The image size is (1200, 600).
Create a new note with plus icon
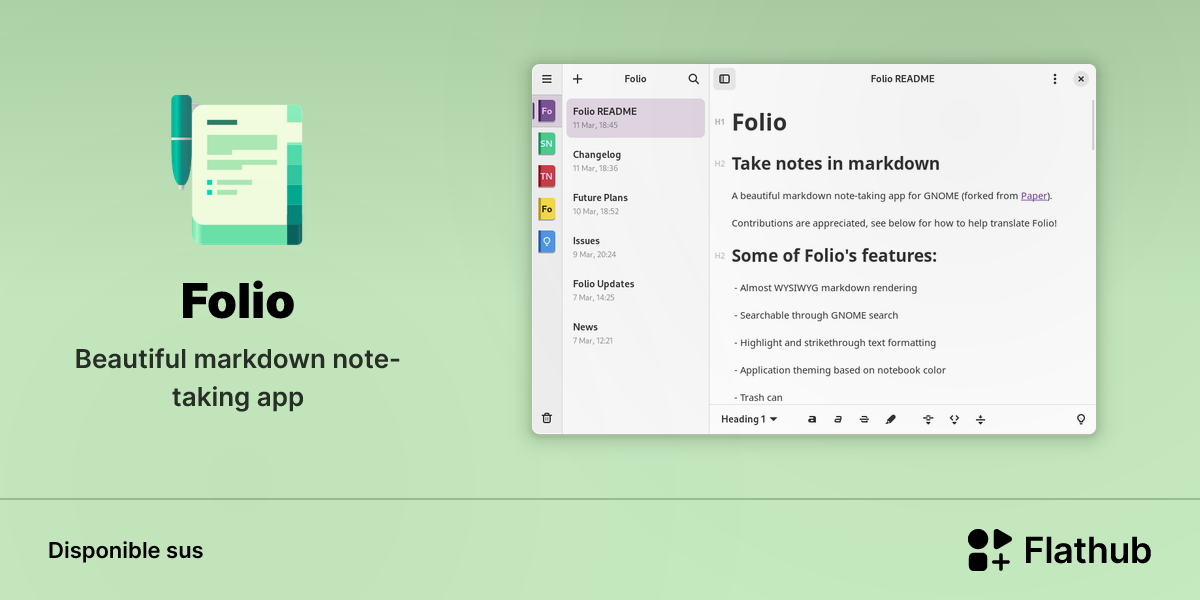tap(577, 79)
